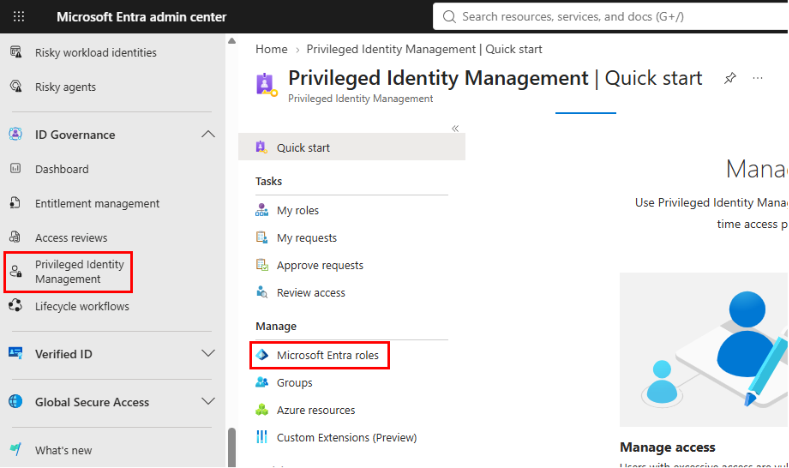Screen dimensions: 789x468
Task: Click the Manage access heading text
Action: pyautogui.click(x=667, y=447)
